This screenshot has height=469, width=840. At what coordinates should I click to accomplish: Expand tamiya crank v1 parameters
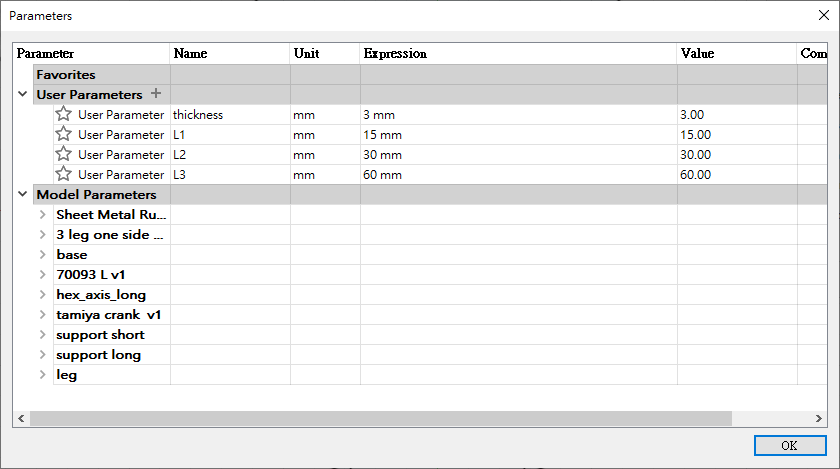[x=43, y=314]
